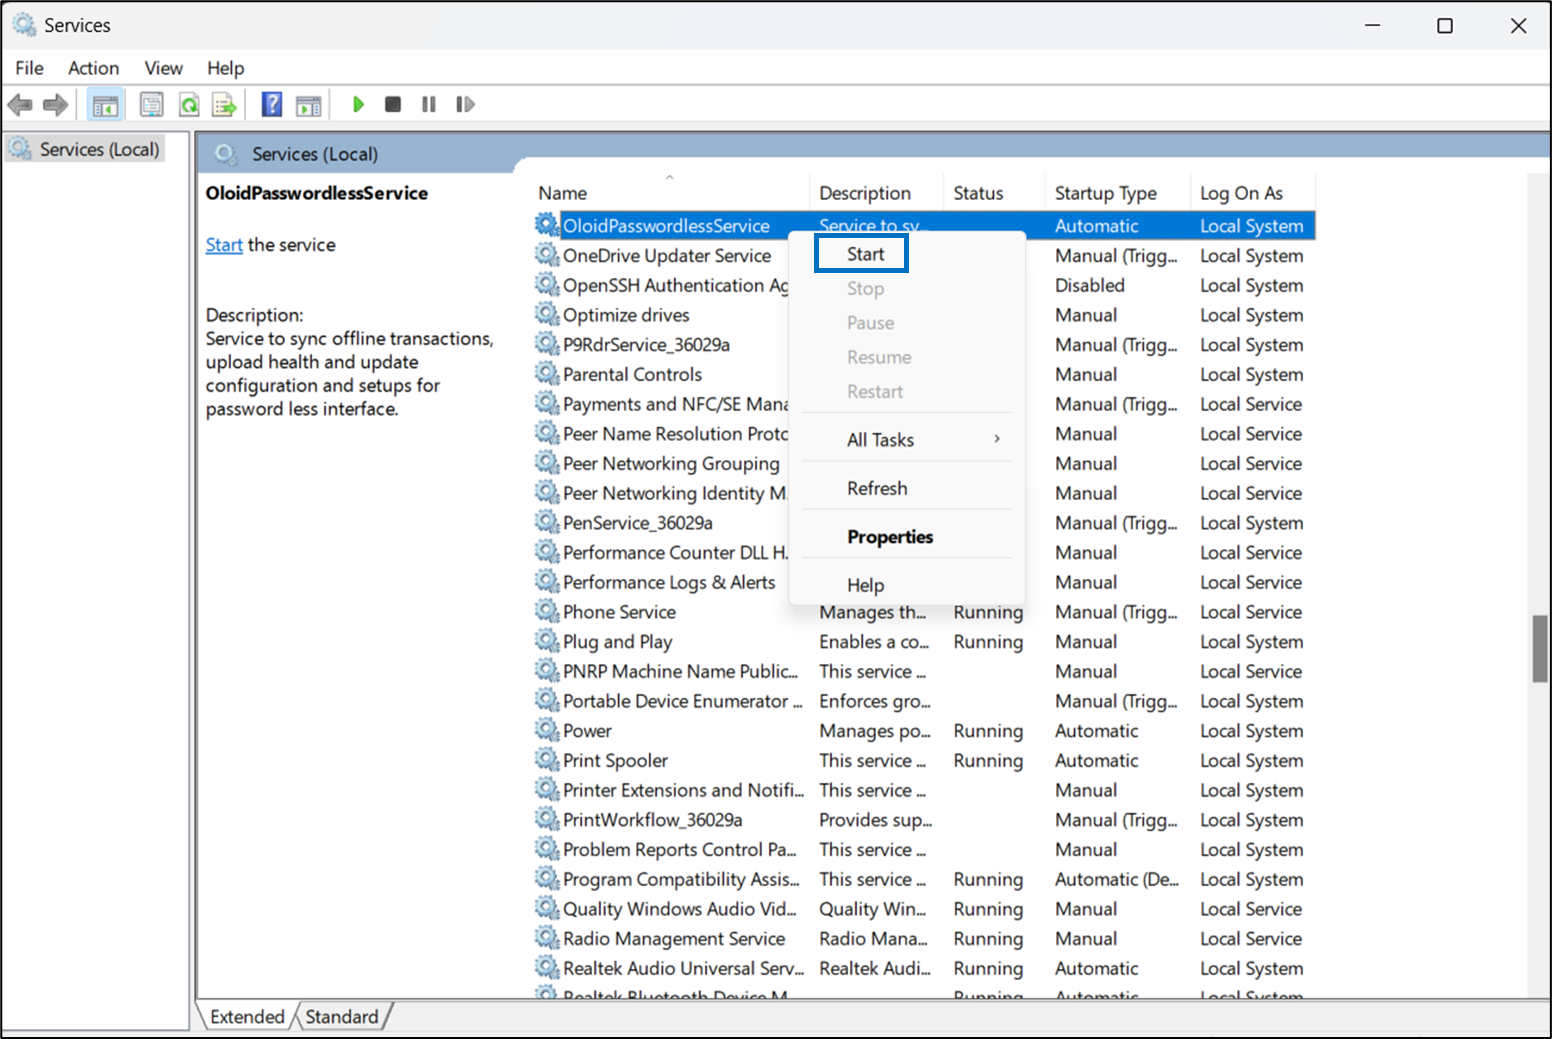Open the File menu

pyautogui.click(x=29, y=68)
